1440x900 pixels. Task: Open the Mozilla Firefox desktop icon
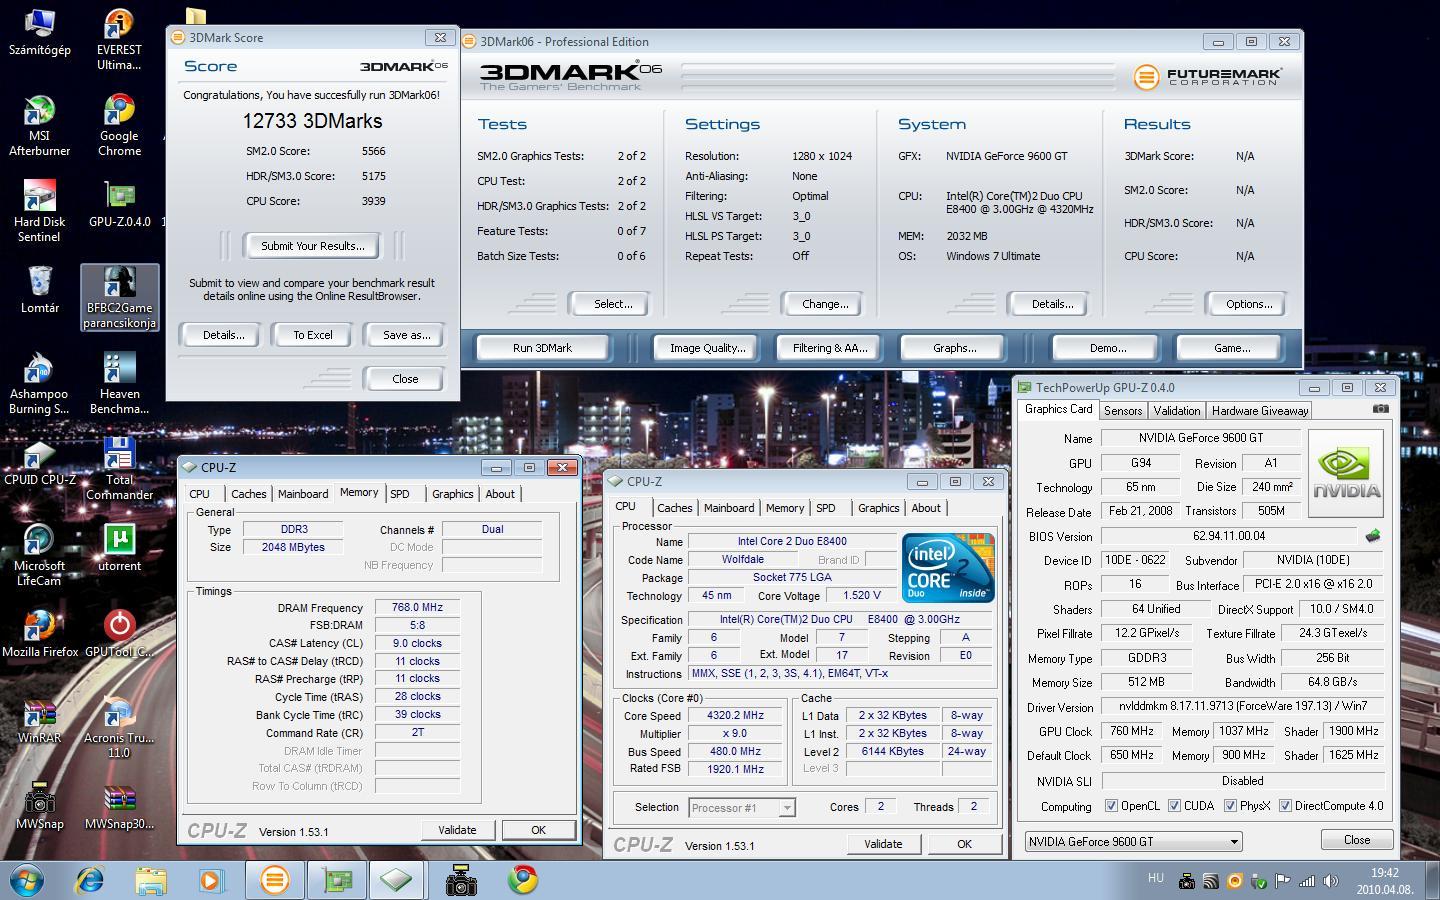click(39, 634)
